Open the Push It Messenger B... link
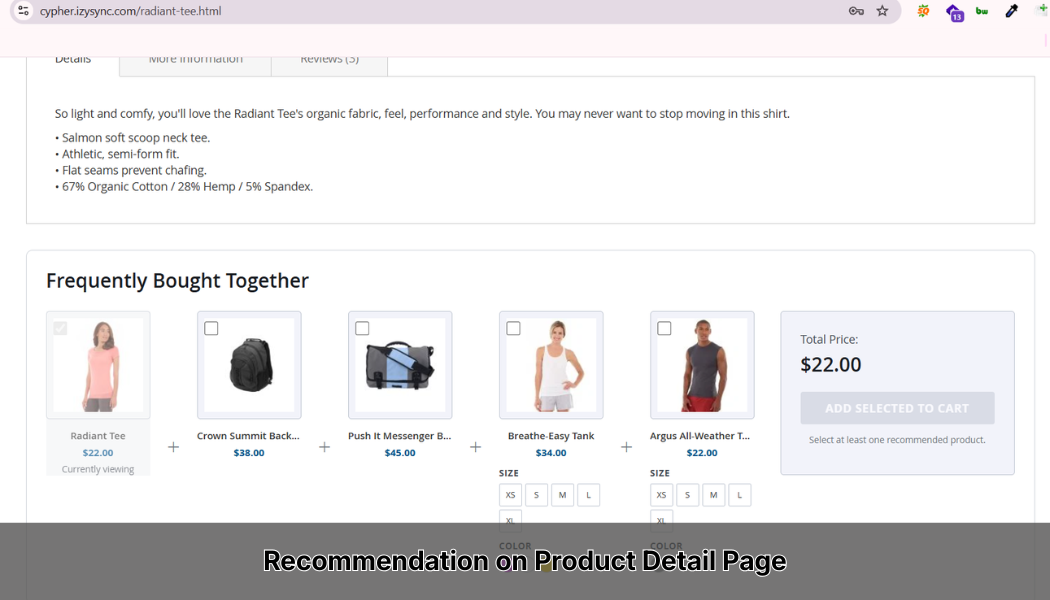This screenshot has height=600, width=1050. (400, 436)
